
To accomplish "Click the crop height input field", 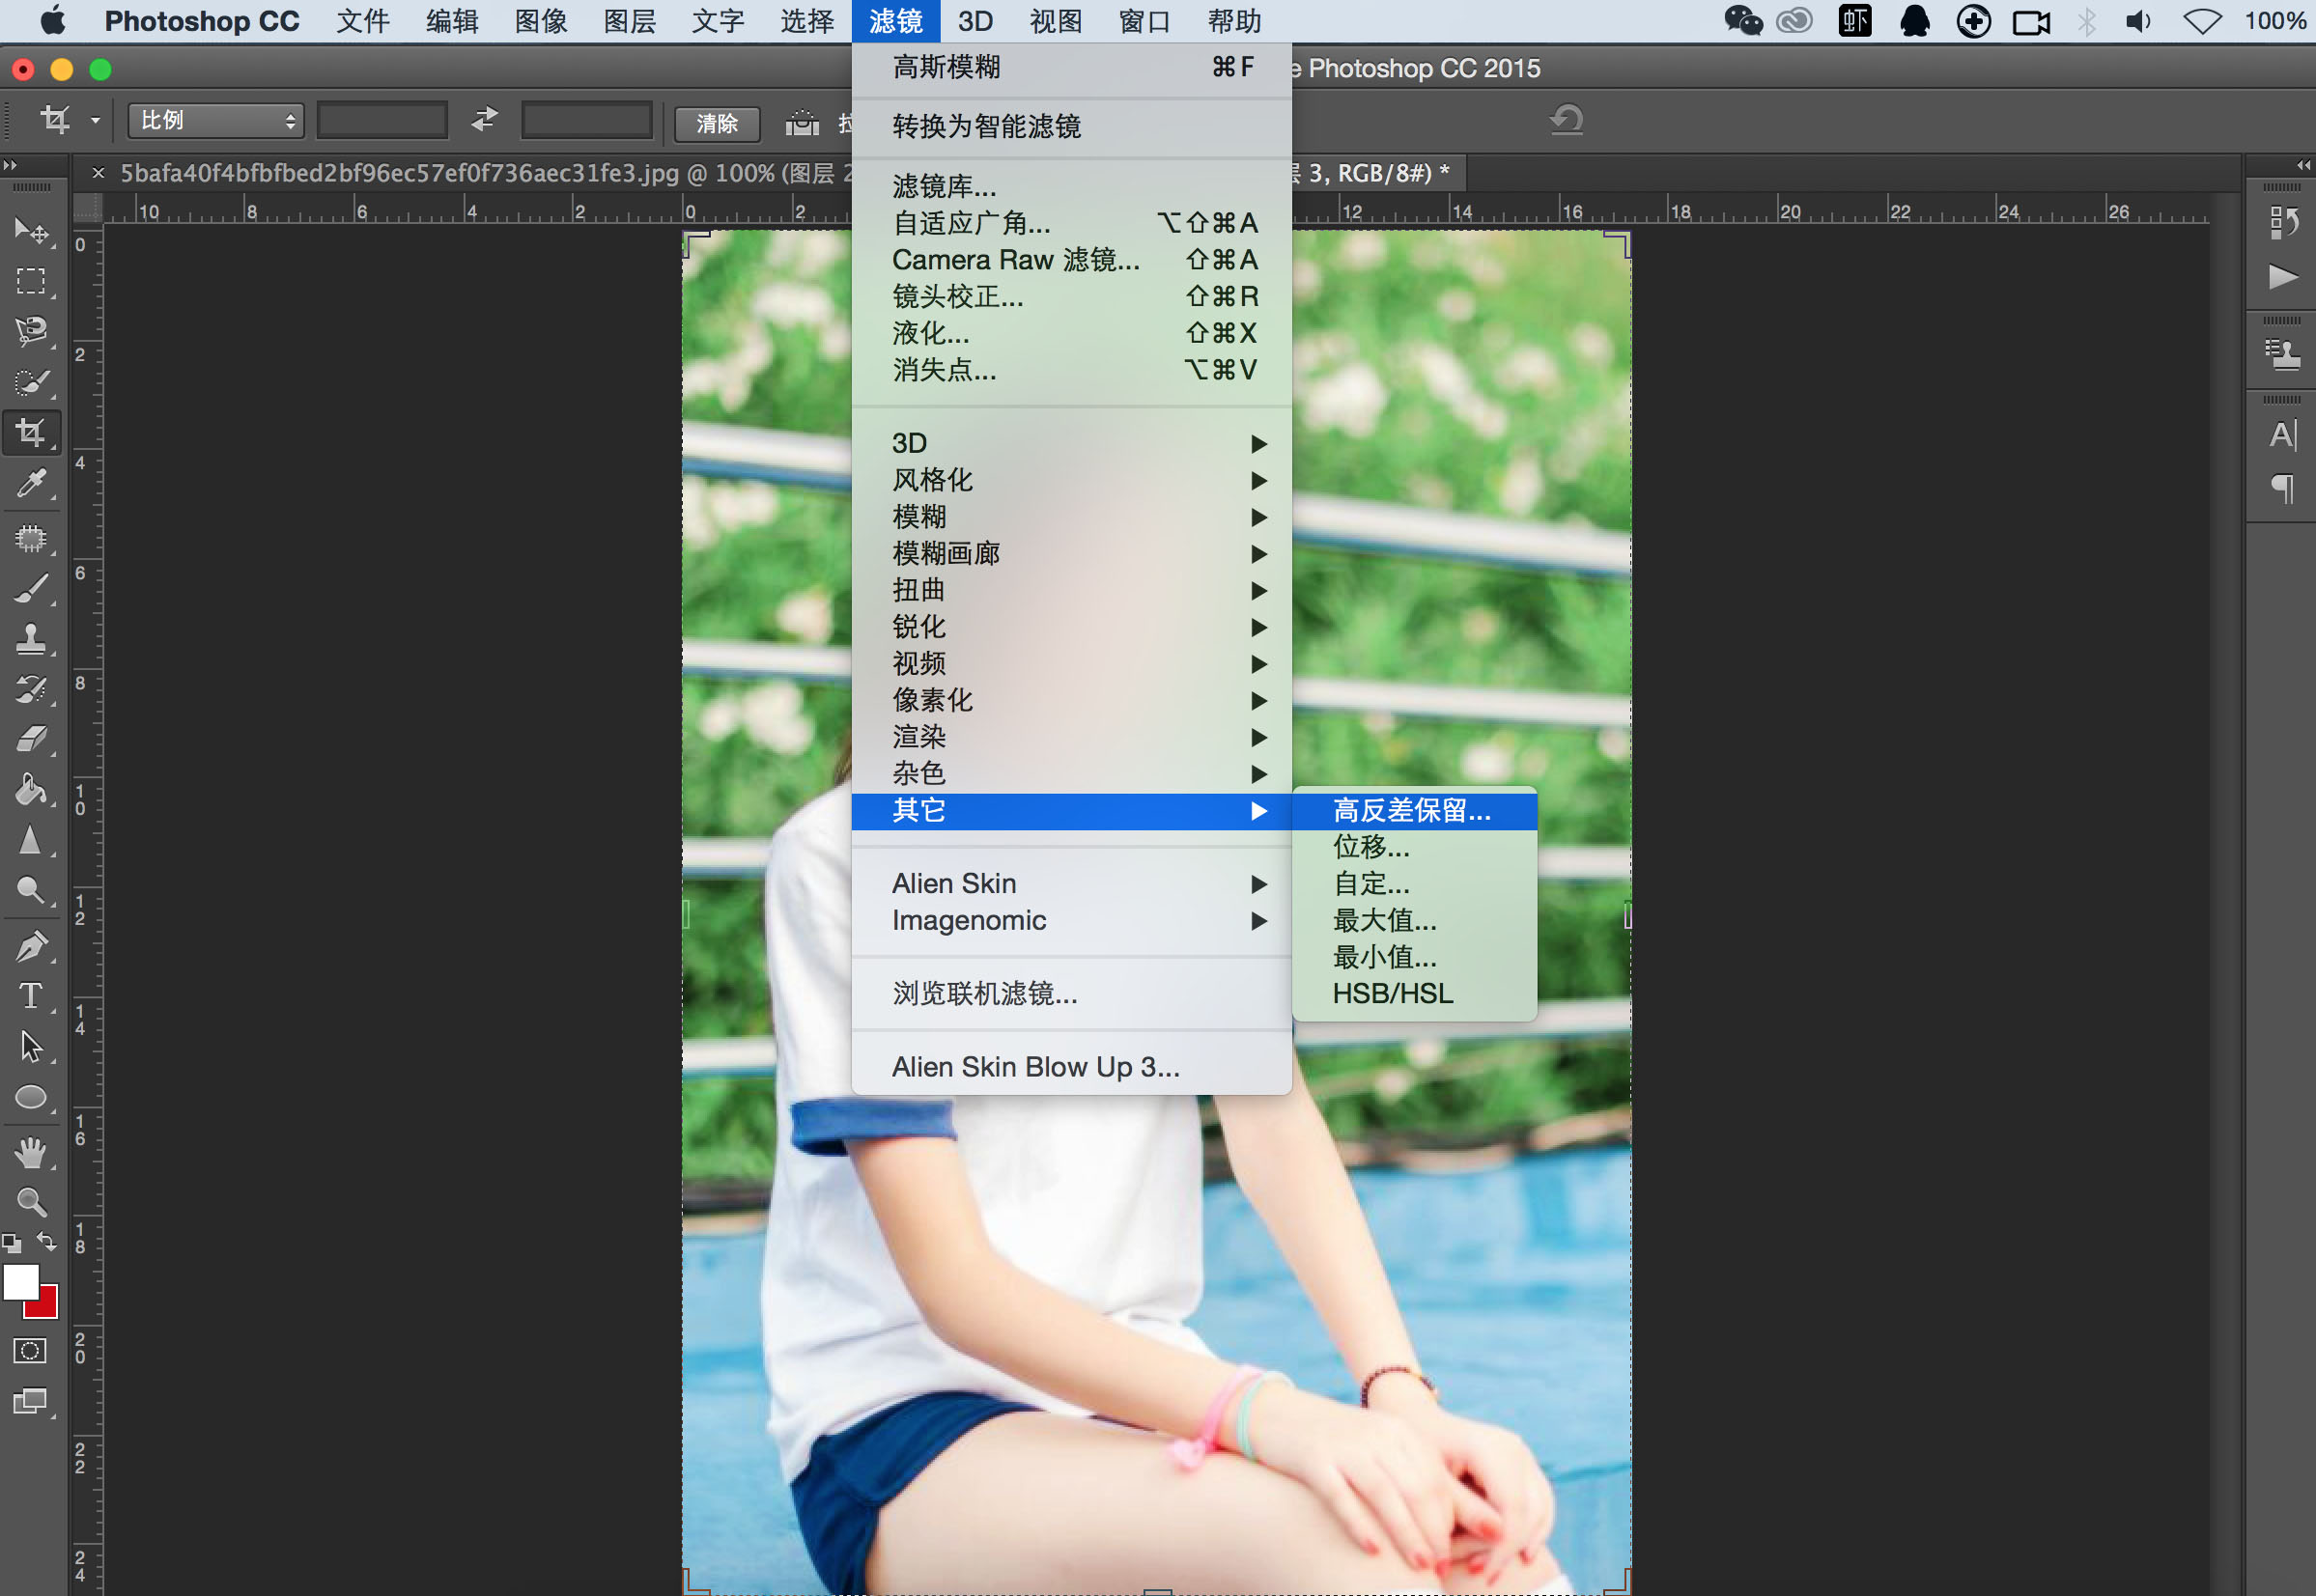I will (x=587, y=121).
